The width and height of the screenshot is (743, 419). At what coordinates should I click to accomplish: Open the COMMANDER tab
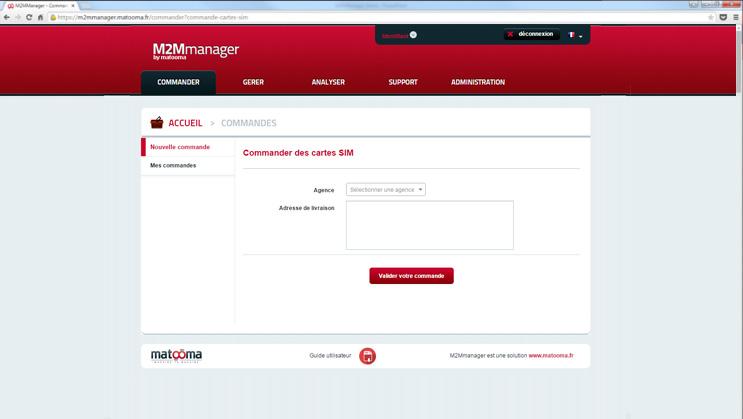click(178, 82)
